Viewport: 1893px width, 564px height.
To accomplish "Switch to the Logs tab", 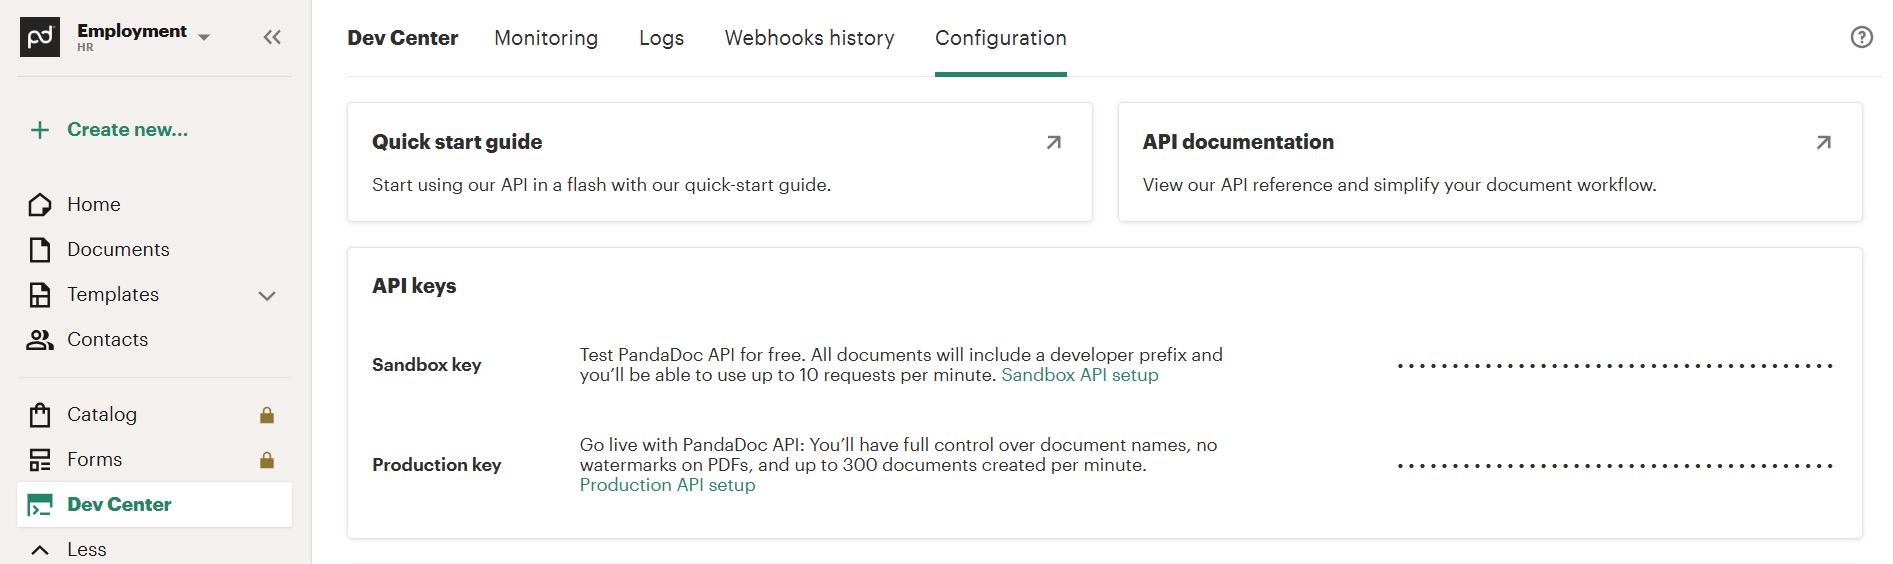I will point(662,38).
